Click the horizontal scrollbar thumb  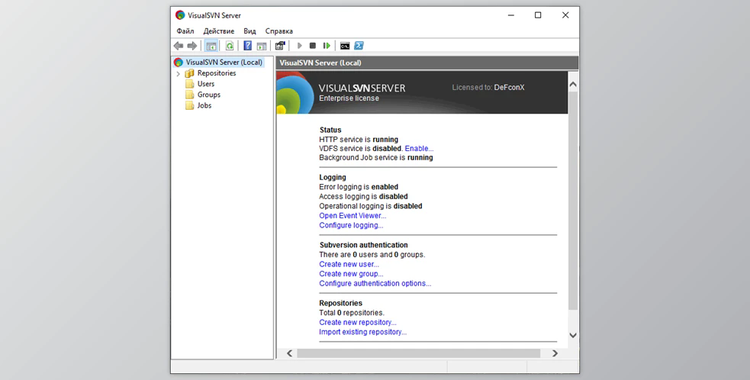coord(419,353)
